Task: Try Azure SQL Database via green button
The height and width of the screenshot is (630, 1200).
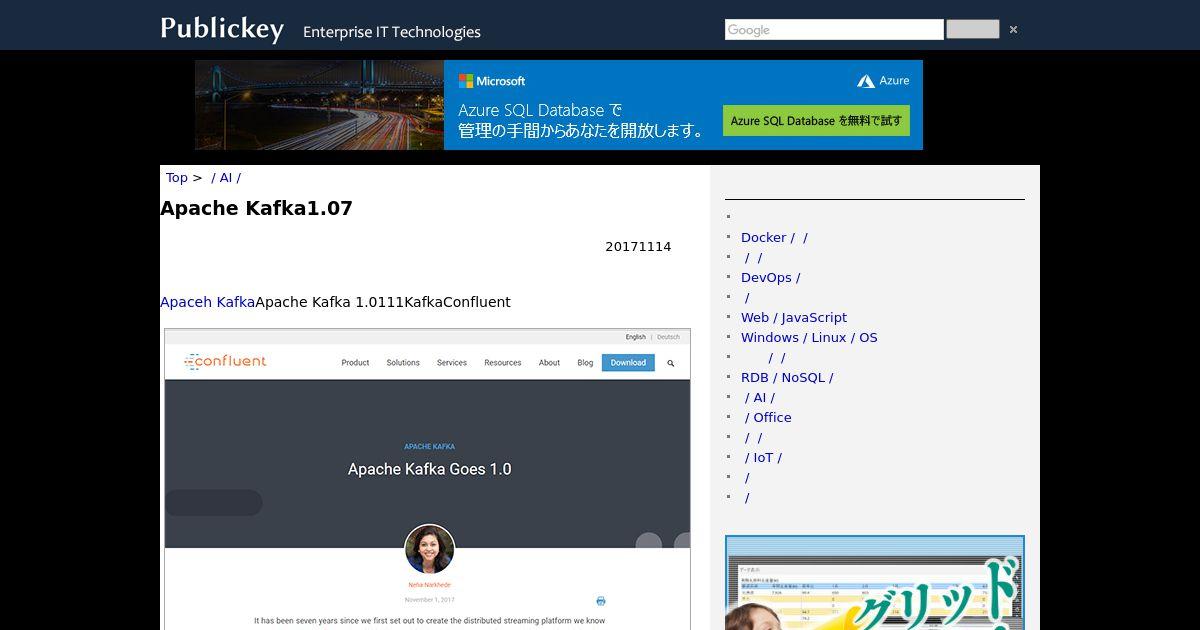Action: point(816,121)
